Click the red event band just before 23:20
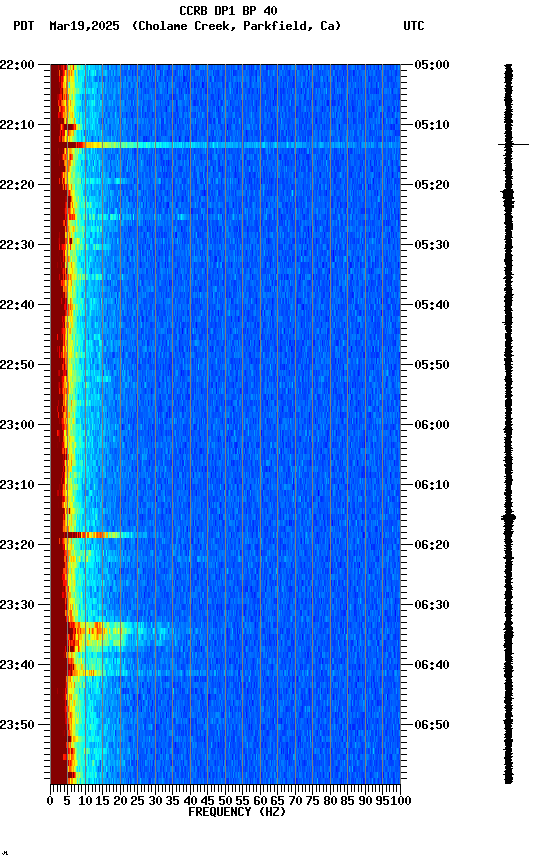The image size is (552, 864). (x=99, y=535)
